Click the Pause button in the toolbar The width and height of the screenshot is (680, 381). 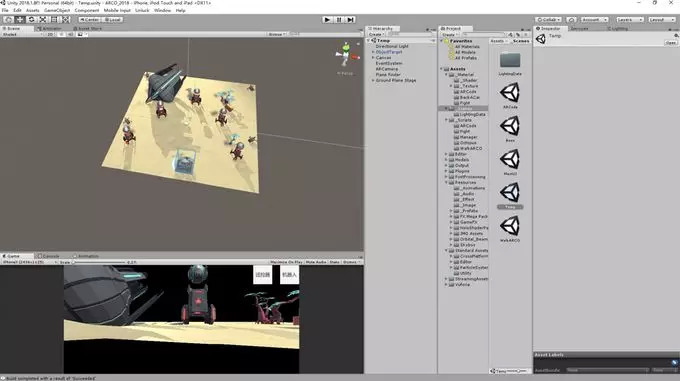(339, 20)
